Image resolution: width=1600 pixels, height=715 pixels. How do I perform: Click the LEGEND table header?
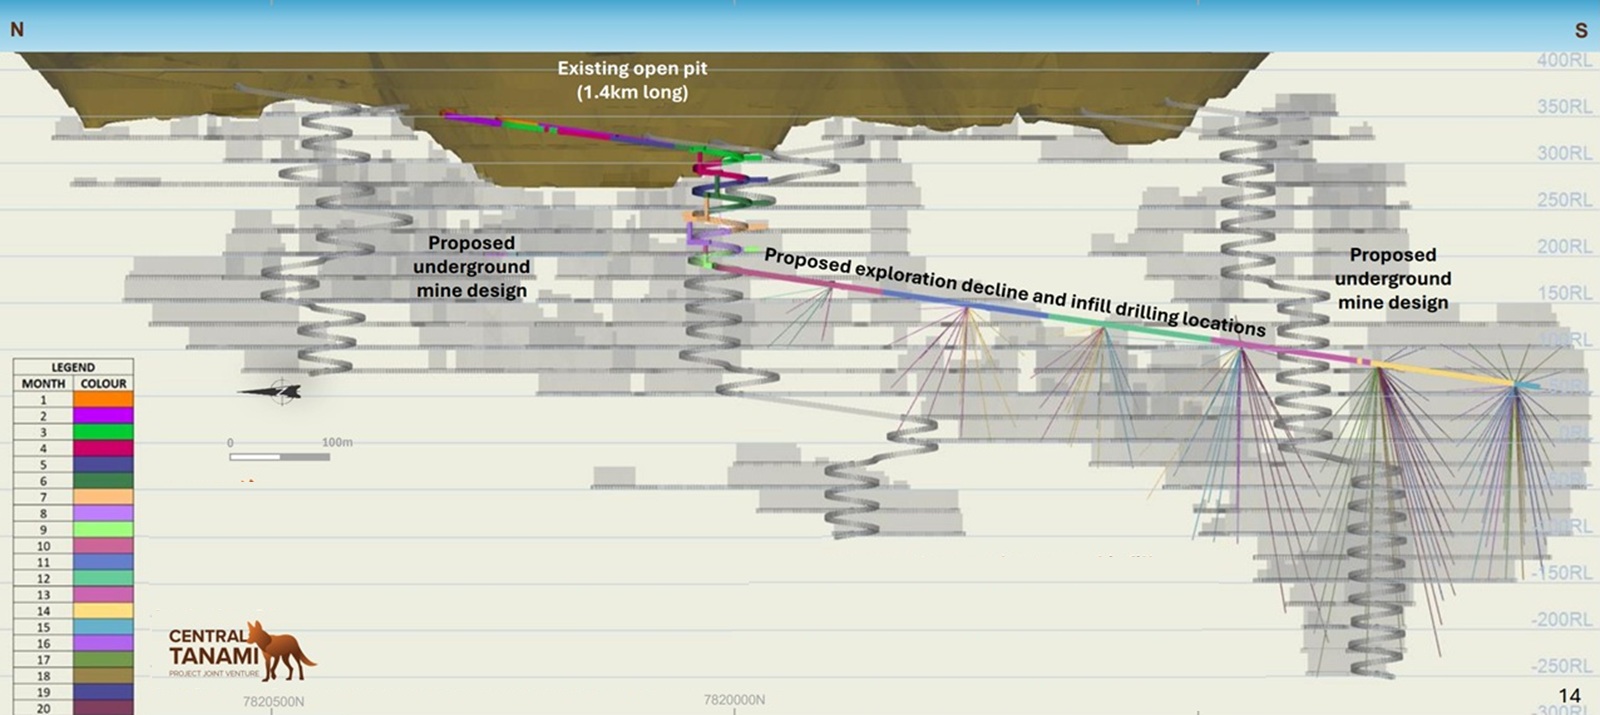tap(73, 367)
